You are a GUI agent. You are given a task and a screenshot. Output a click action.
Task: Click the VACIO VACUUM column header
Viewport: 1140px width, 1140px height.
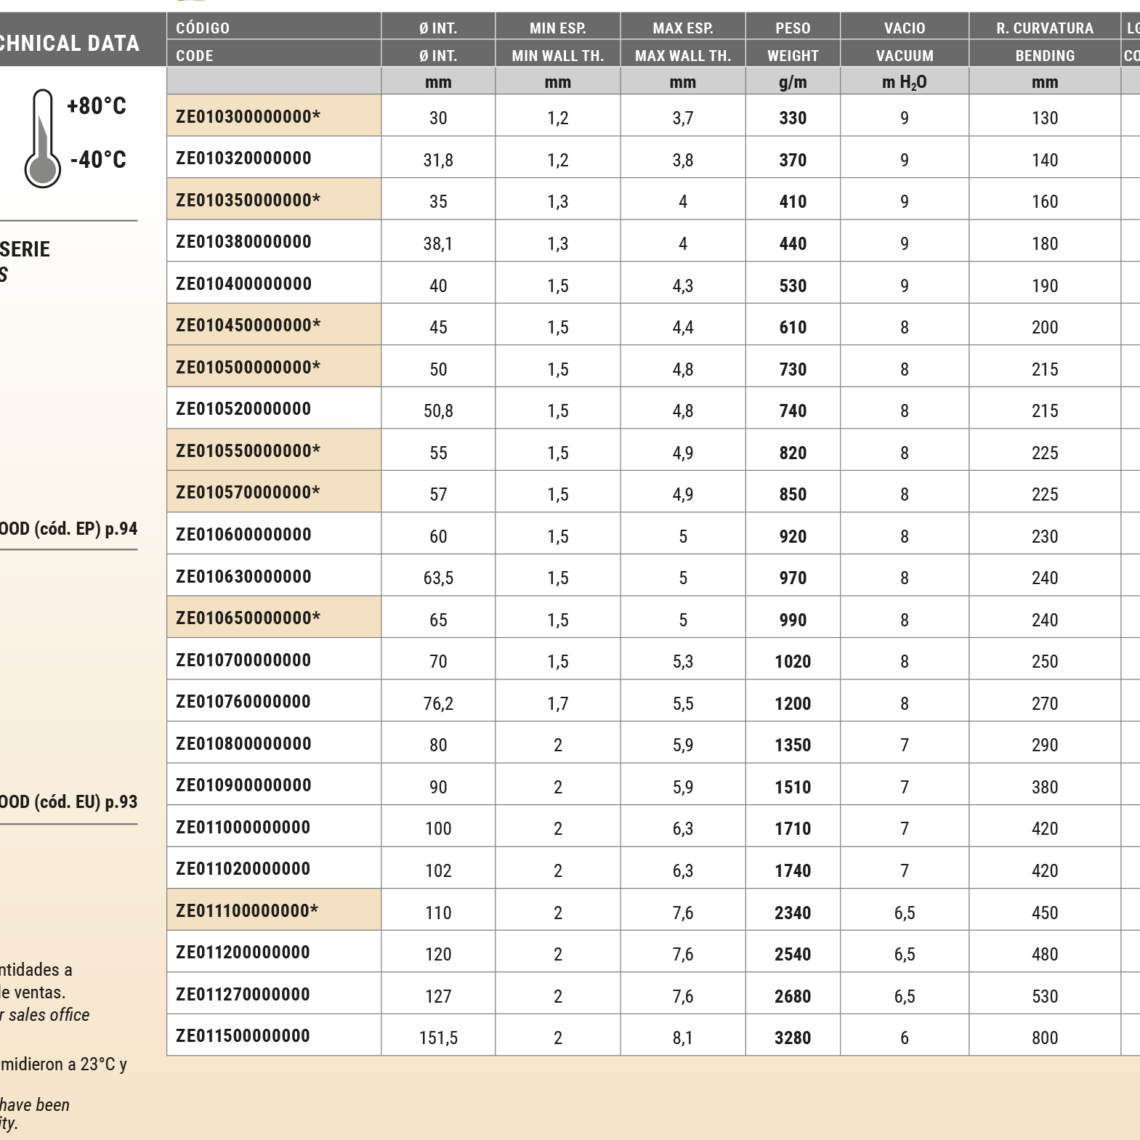click(x=904, y=41)
